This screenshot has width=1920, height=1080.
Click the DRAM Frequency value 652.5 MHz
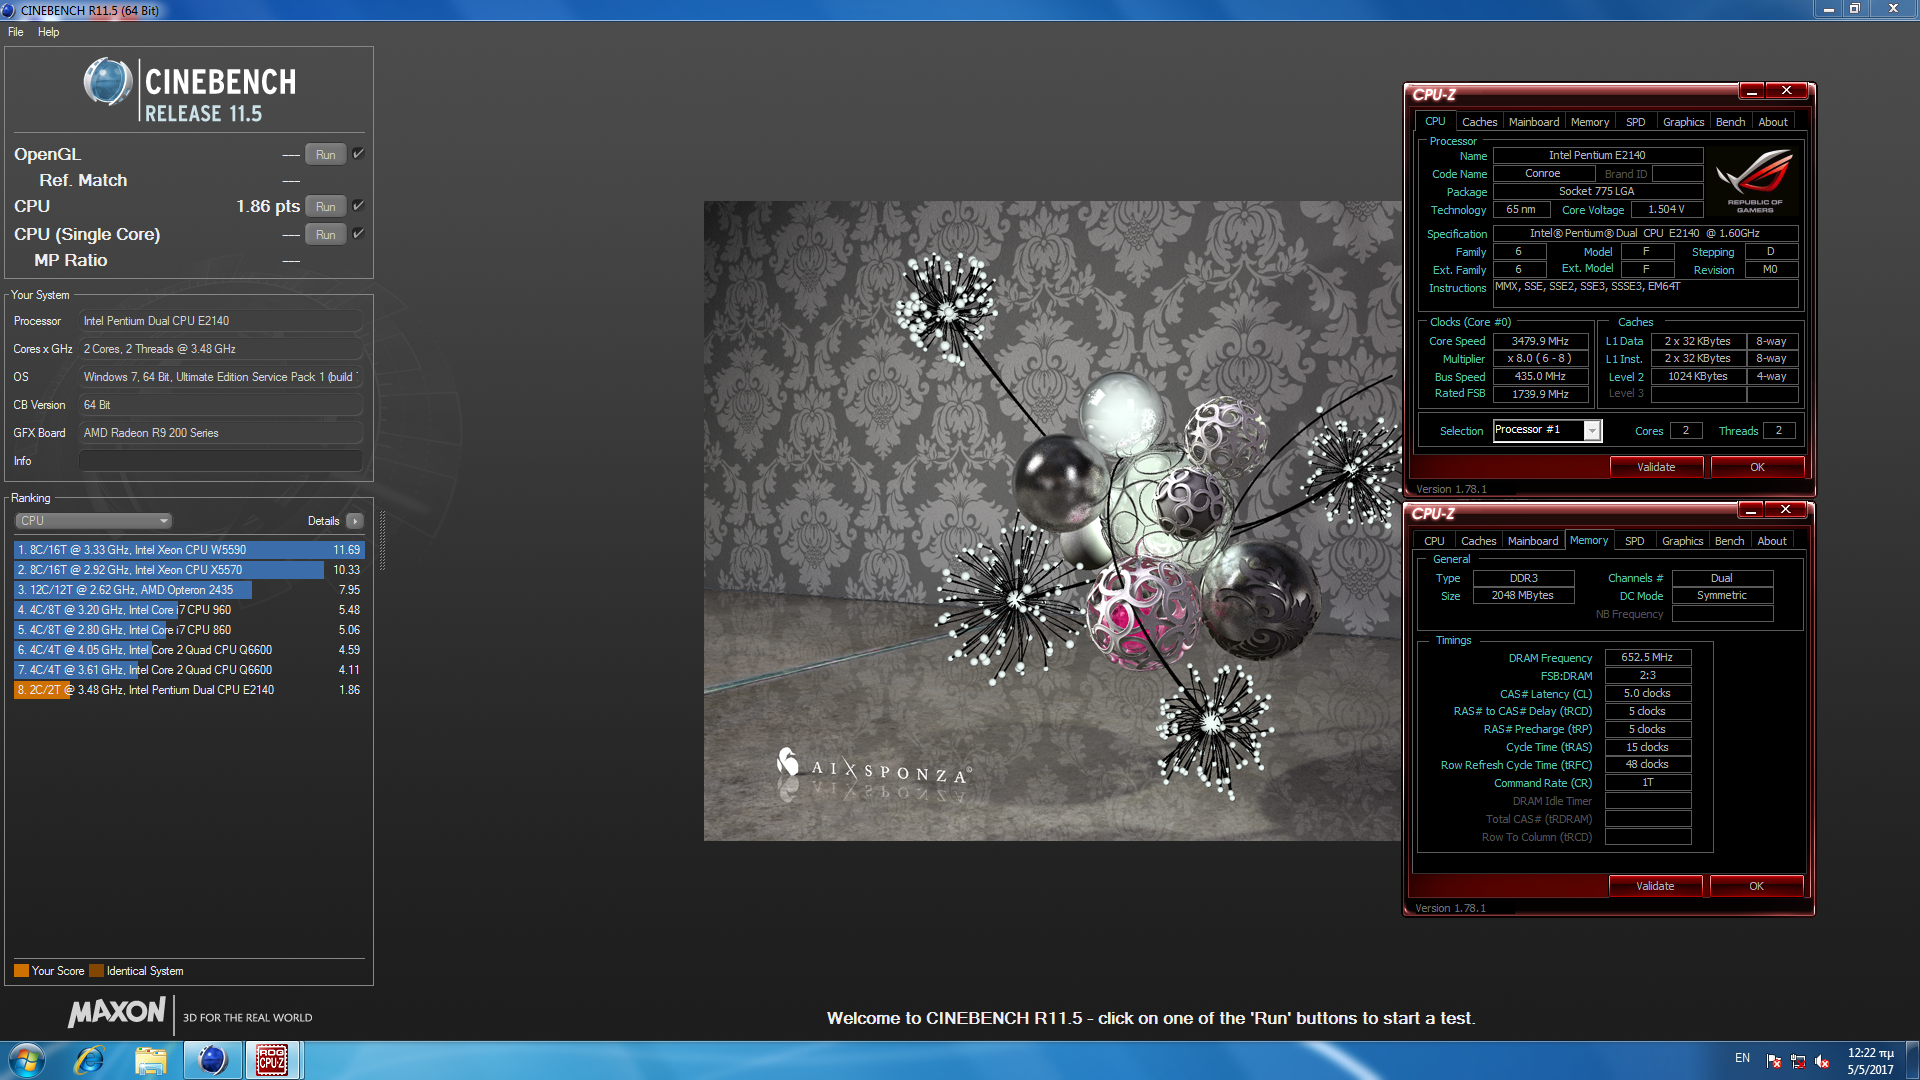click(x=1647, y=657)
